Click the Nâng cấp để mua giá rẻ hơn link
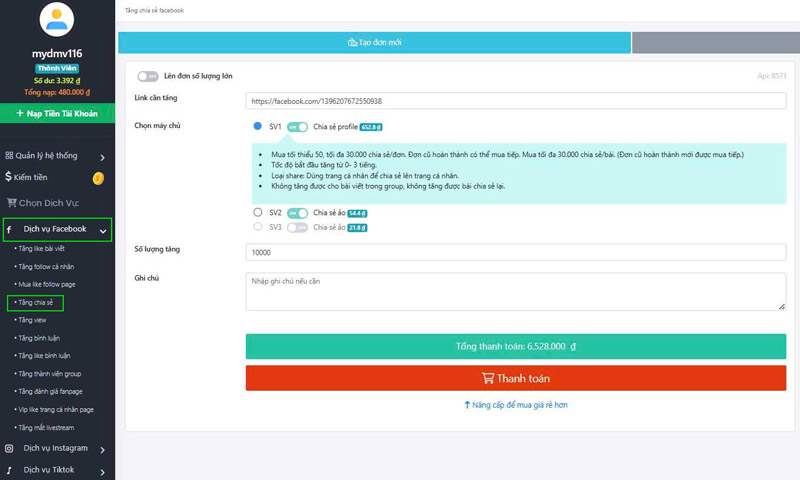The height and width of the screenshot is (480, 800). coord(515,405)
